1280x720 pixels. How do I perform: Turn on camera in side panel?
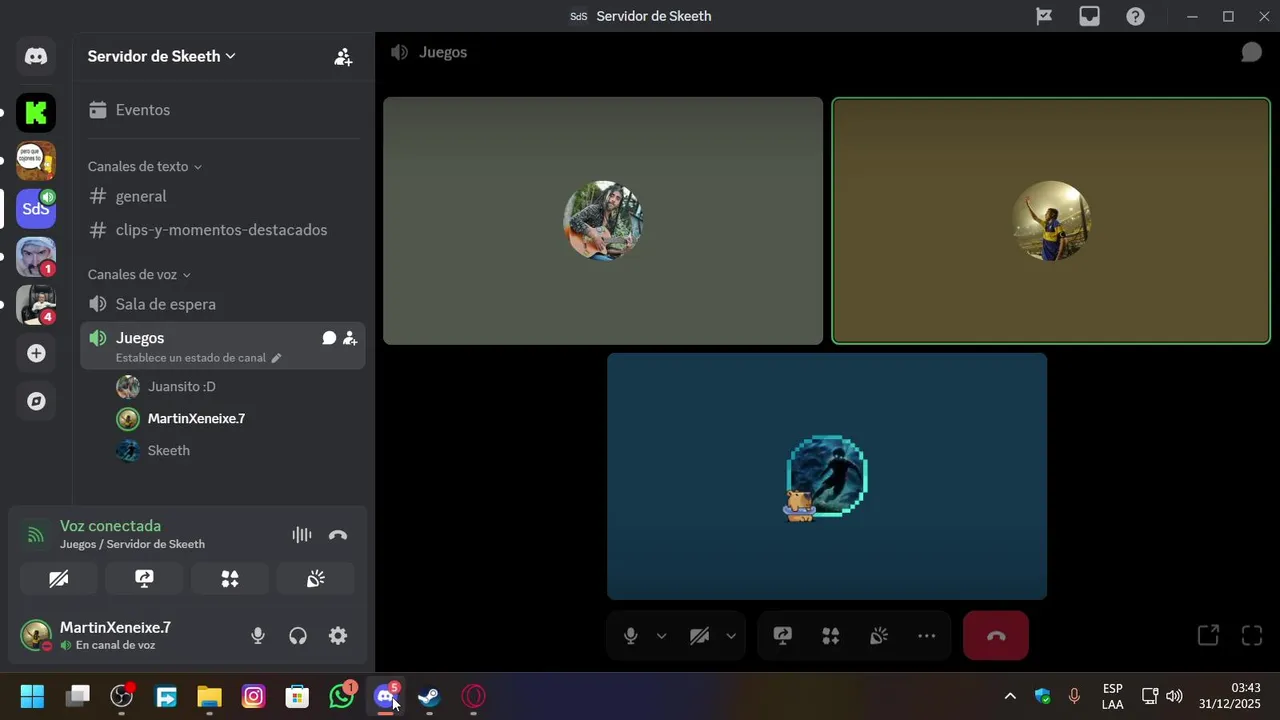click(x=59, y=579)
